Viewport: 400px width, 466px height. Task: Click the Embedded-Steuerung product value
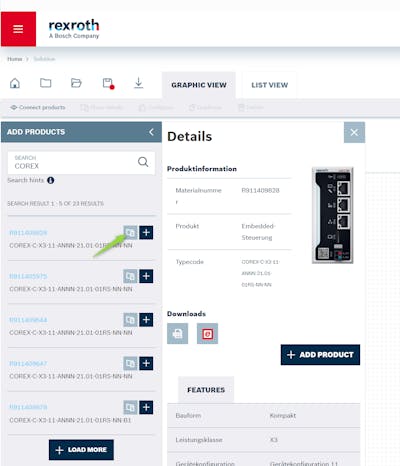pyautogui.click(x=258, y=232)
